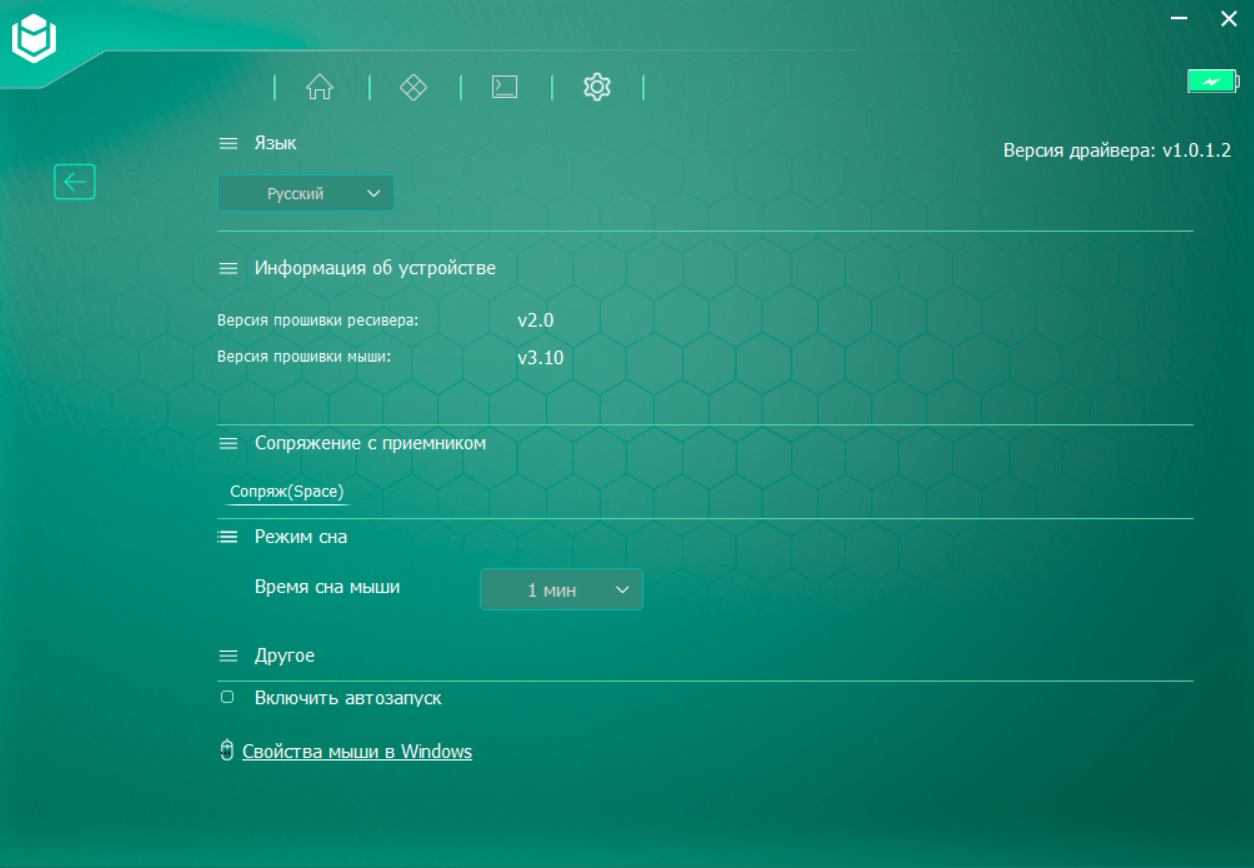Screen dimensions: 1254x868
Task: Click the Режим сна list icon
Action: tap(228, 537)
